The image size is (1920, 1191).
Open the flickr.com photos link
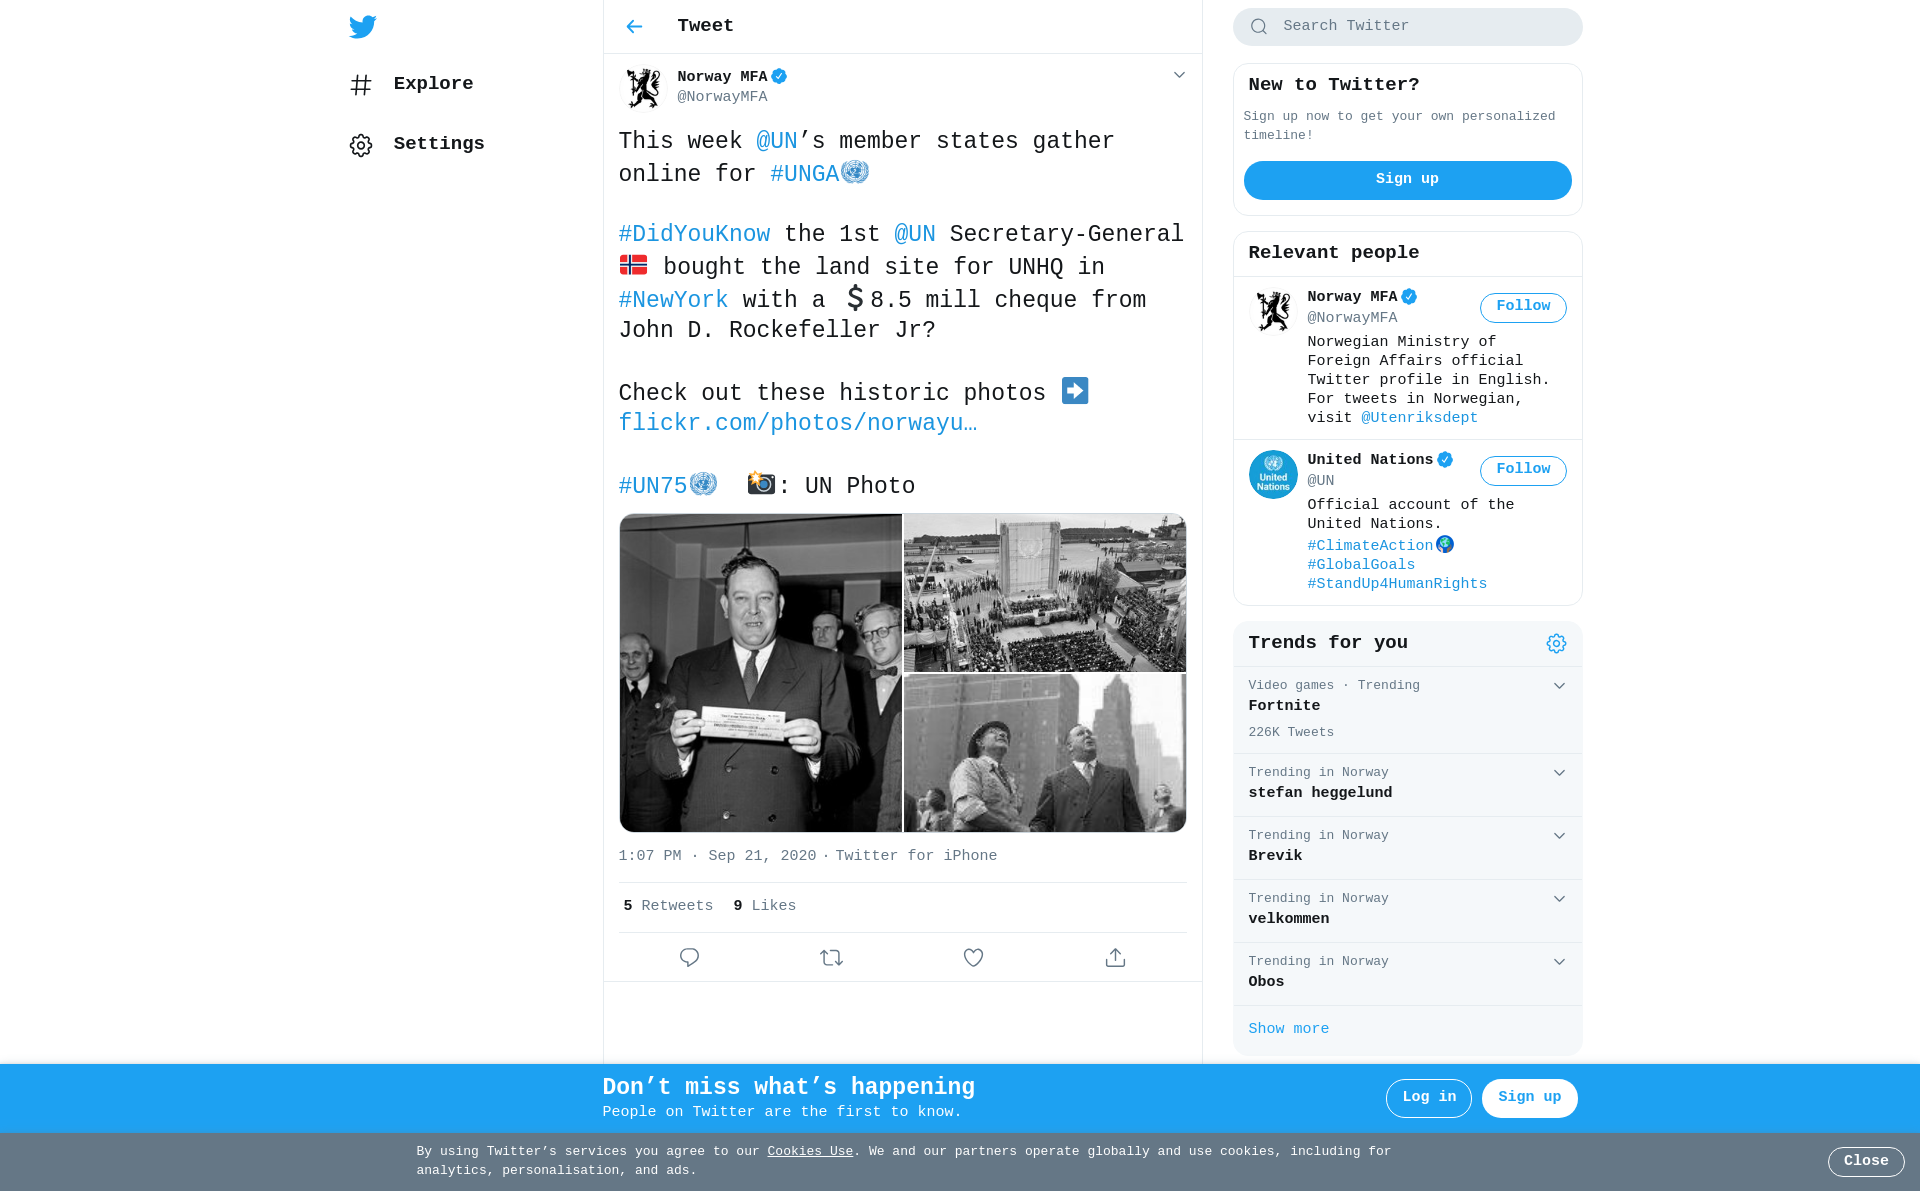click(x=797, y=424)
